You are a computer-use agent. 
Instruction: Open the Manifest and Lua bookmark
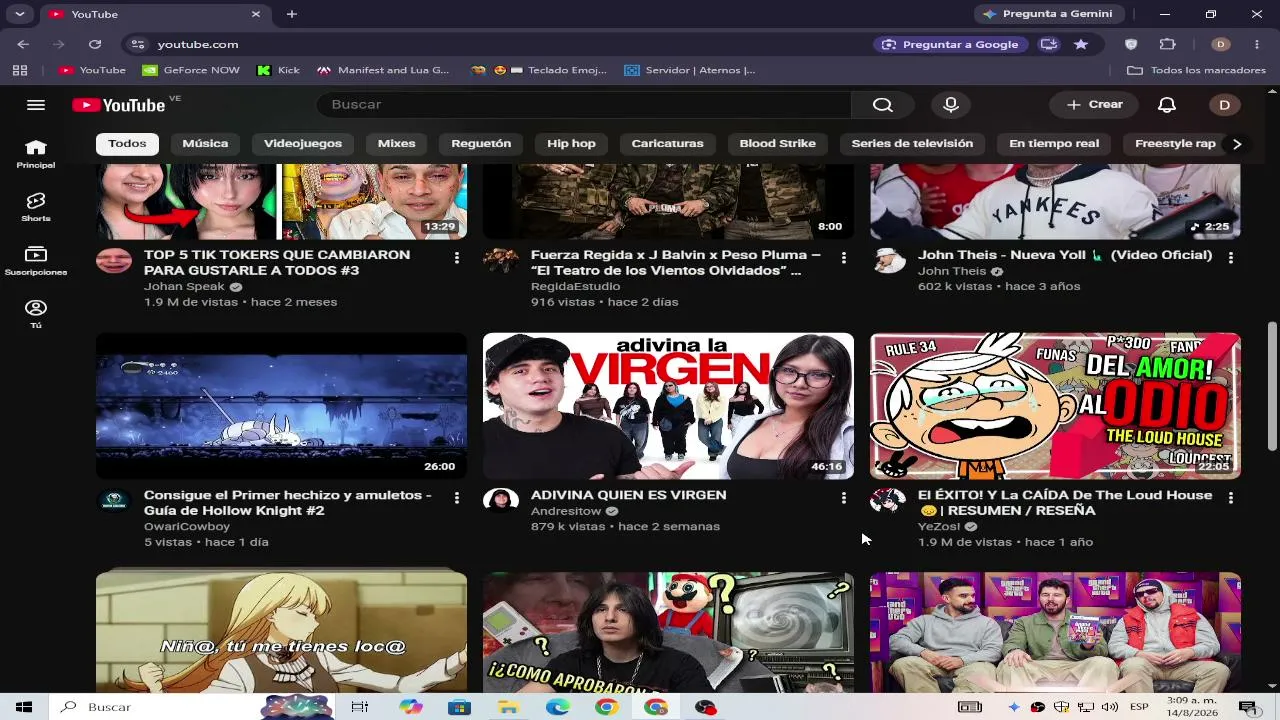click(383, 70)
